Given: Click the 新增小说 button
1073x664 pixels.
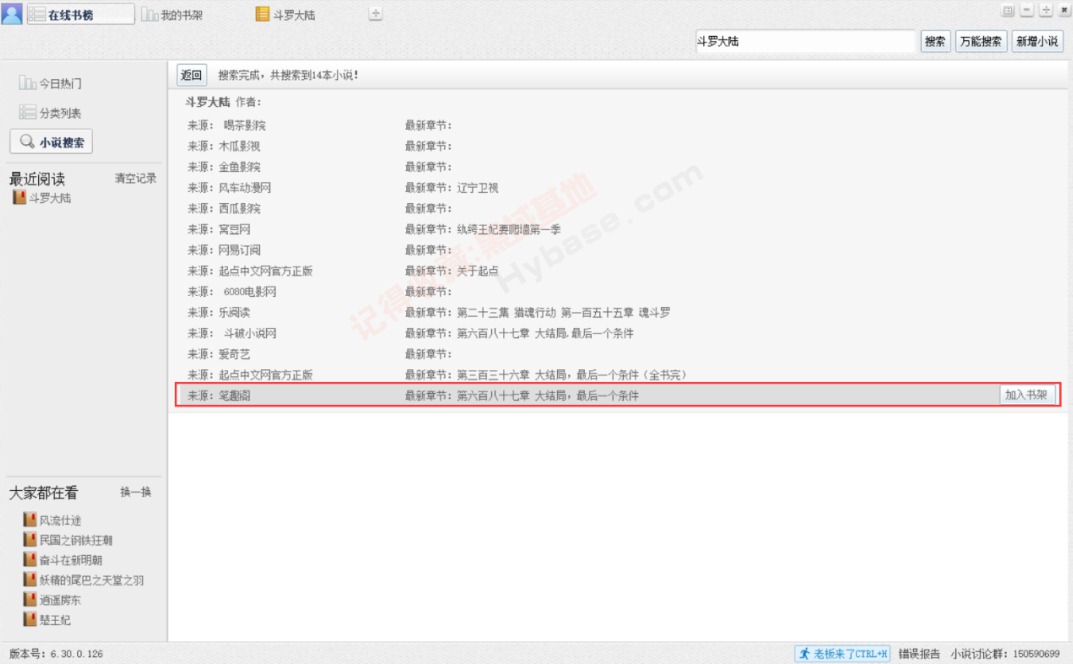Looking at the screenshot, I should pos(1037,41).
